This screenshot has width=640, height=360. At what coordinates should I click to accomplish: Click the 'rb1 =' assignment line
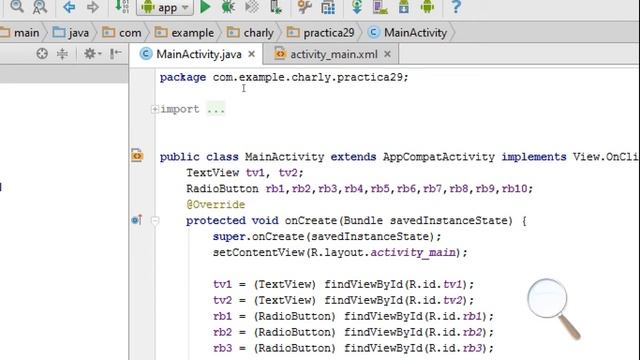(353, 316)
